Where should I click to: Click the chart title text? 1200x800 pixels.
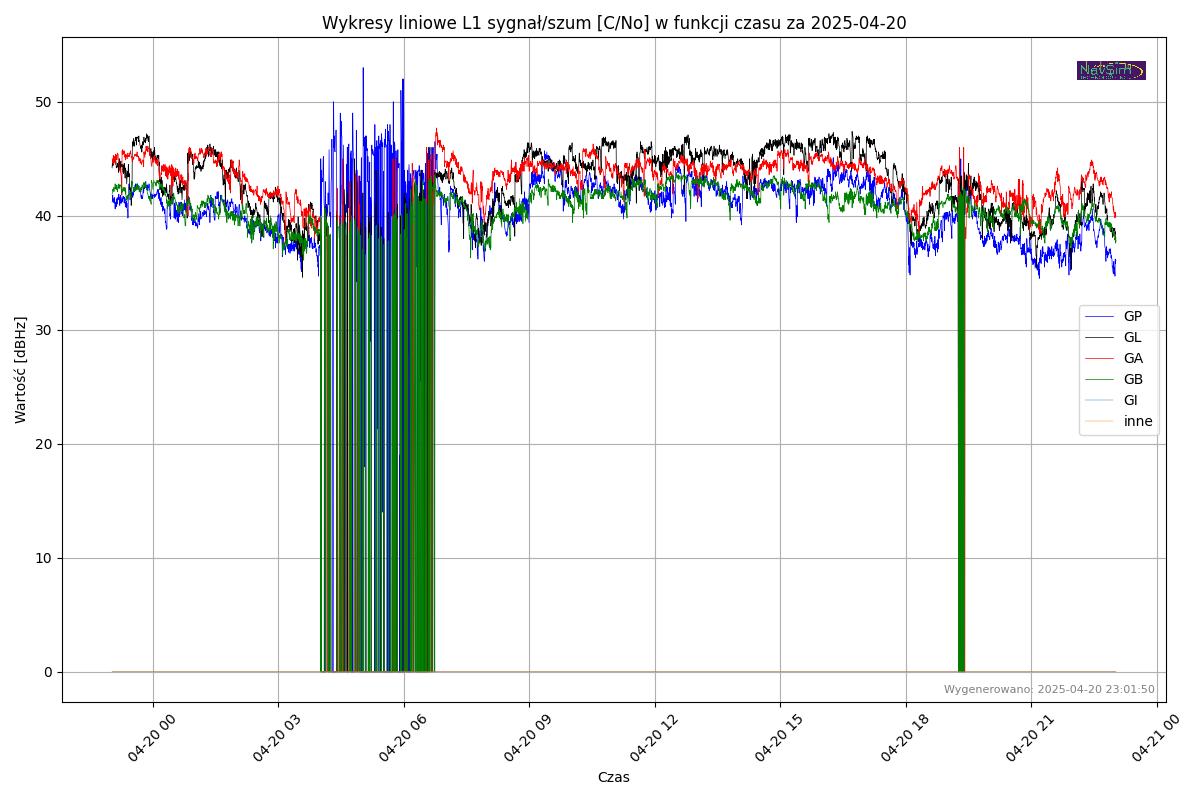click(x=614, y=23)
